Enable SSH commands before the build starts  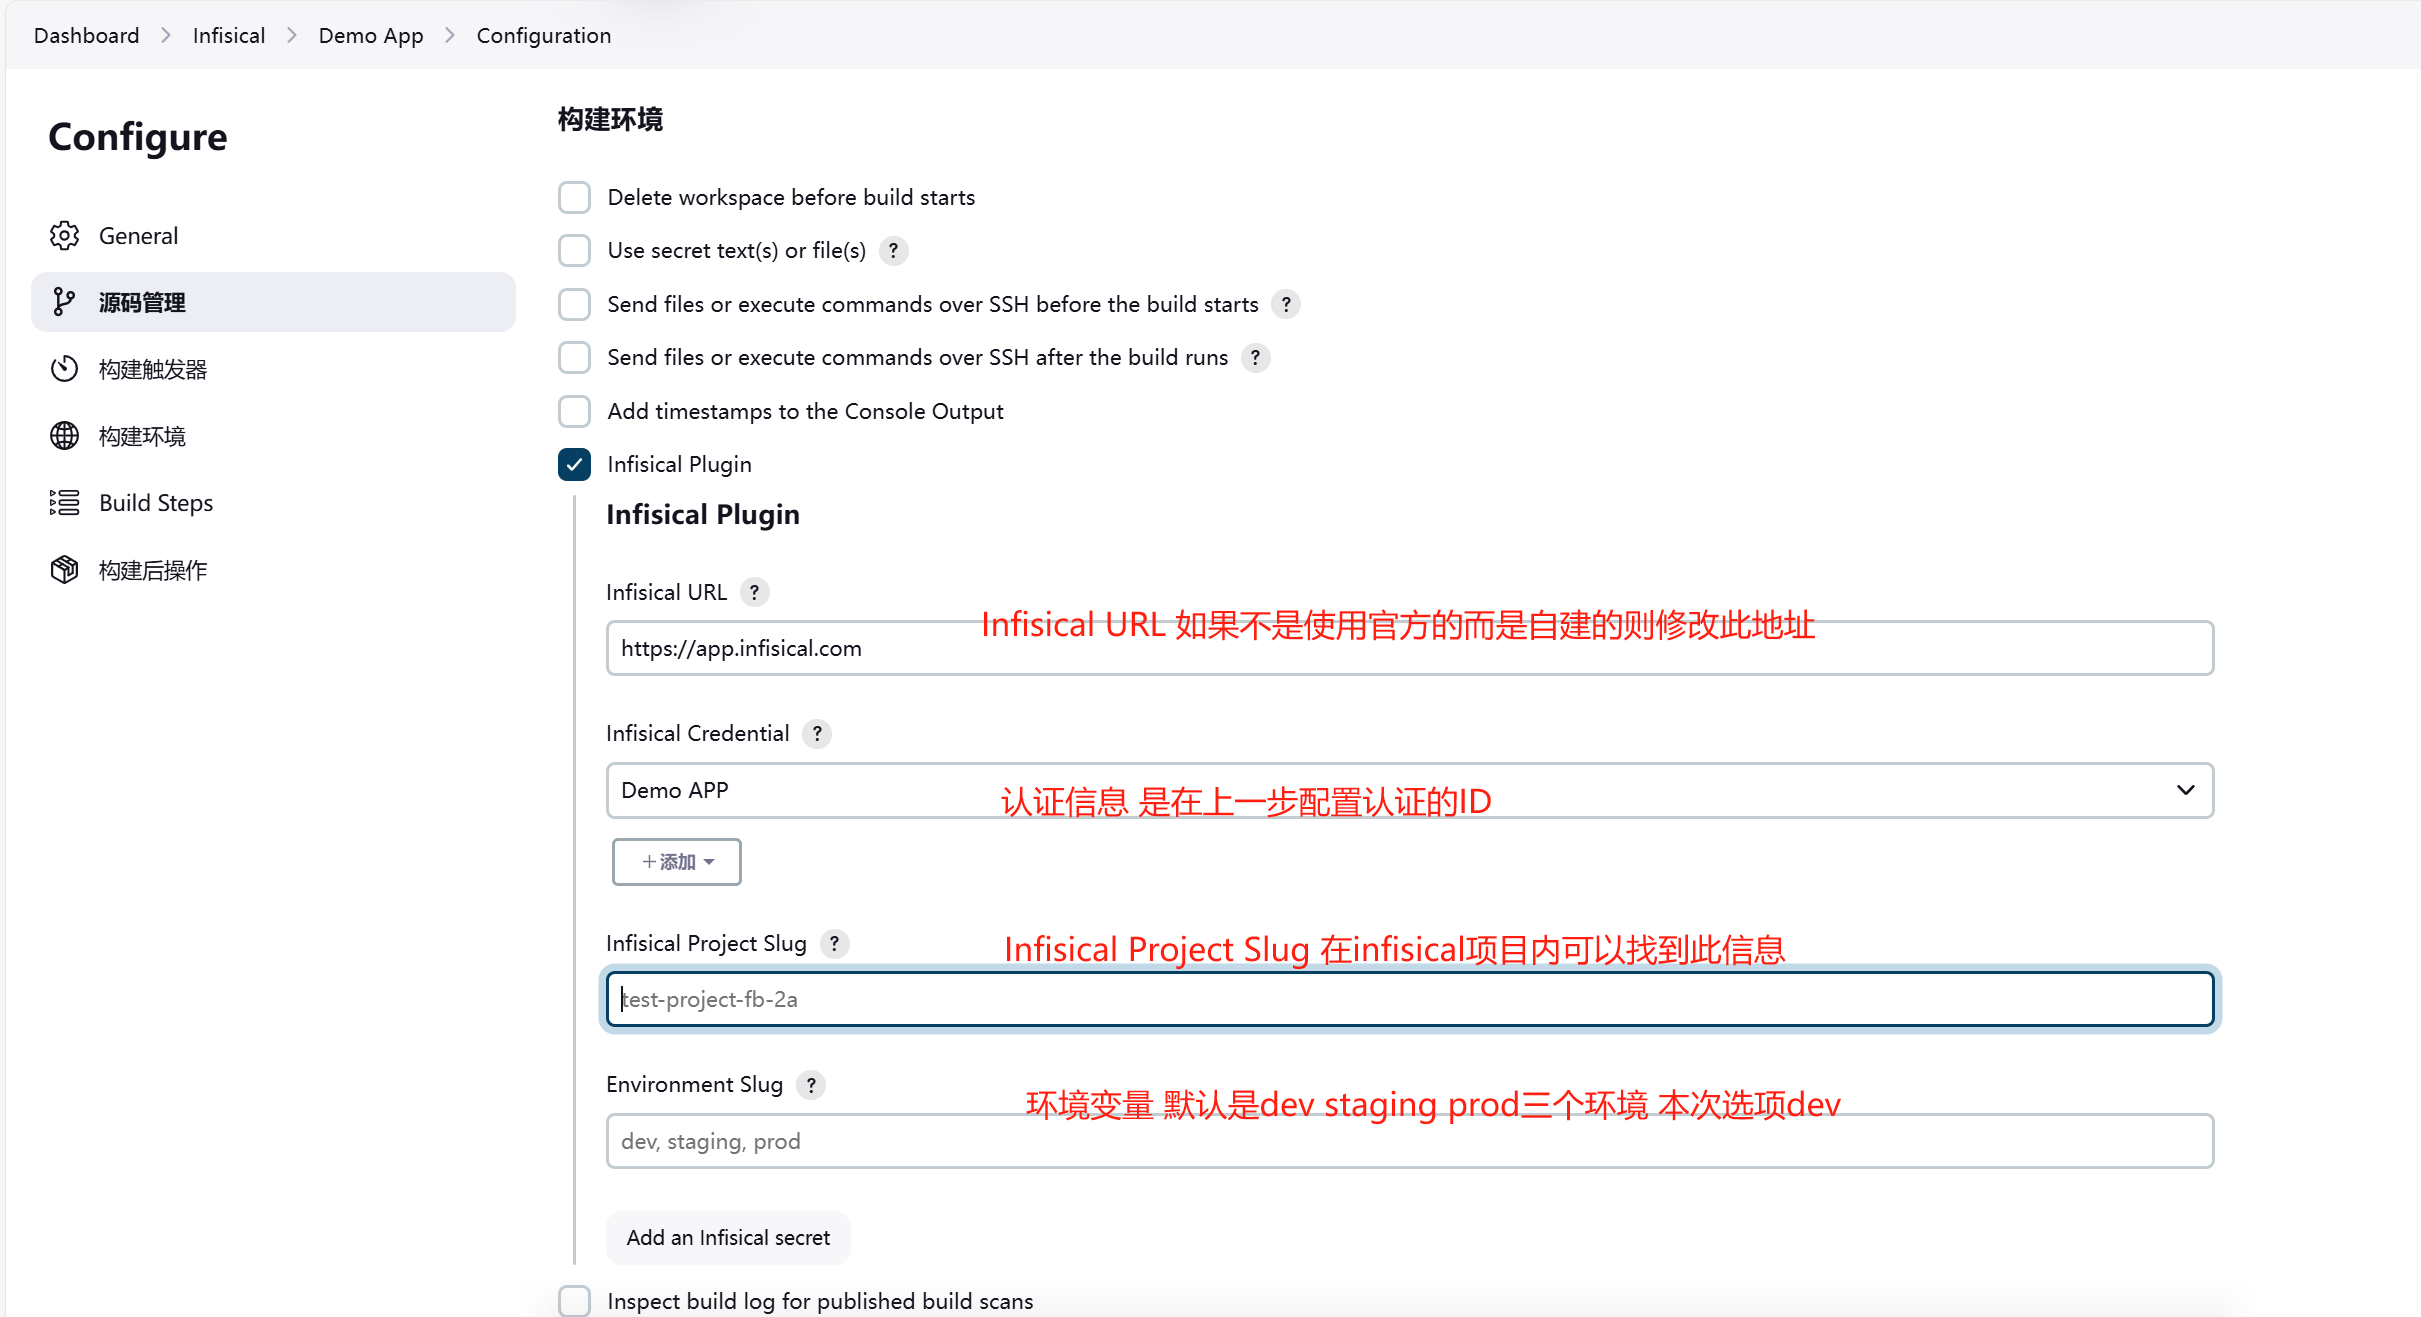point(574,304)
